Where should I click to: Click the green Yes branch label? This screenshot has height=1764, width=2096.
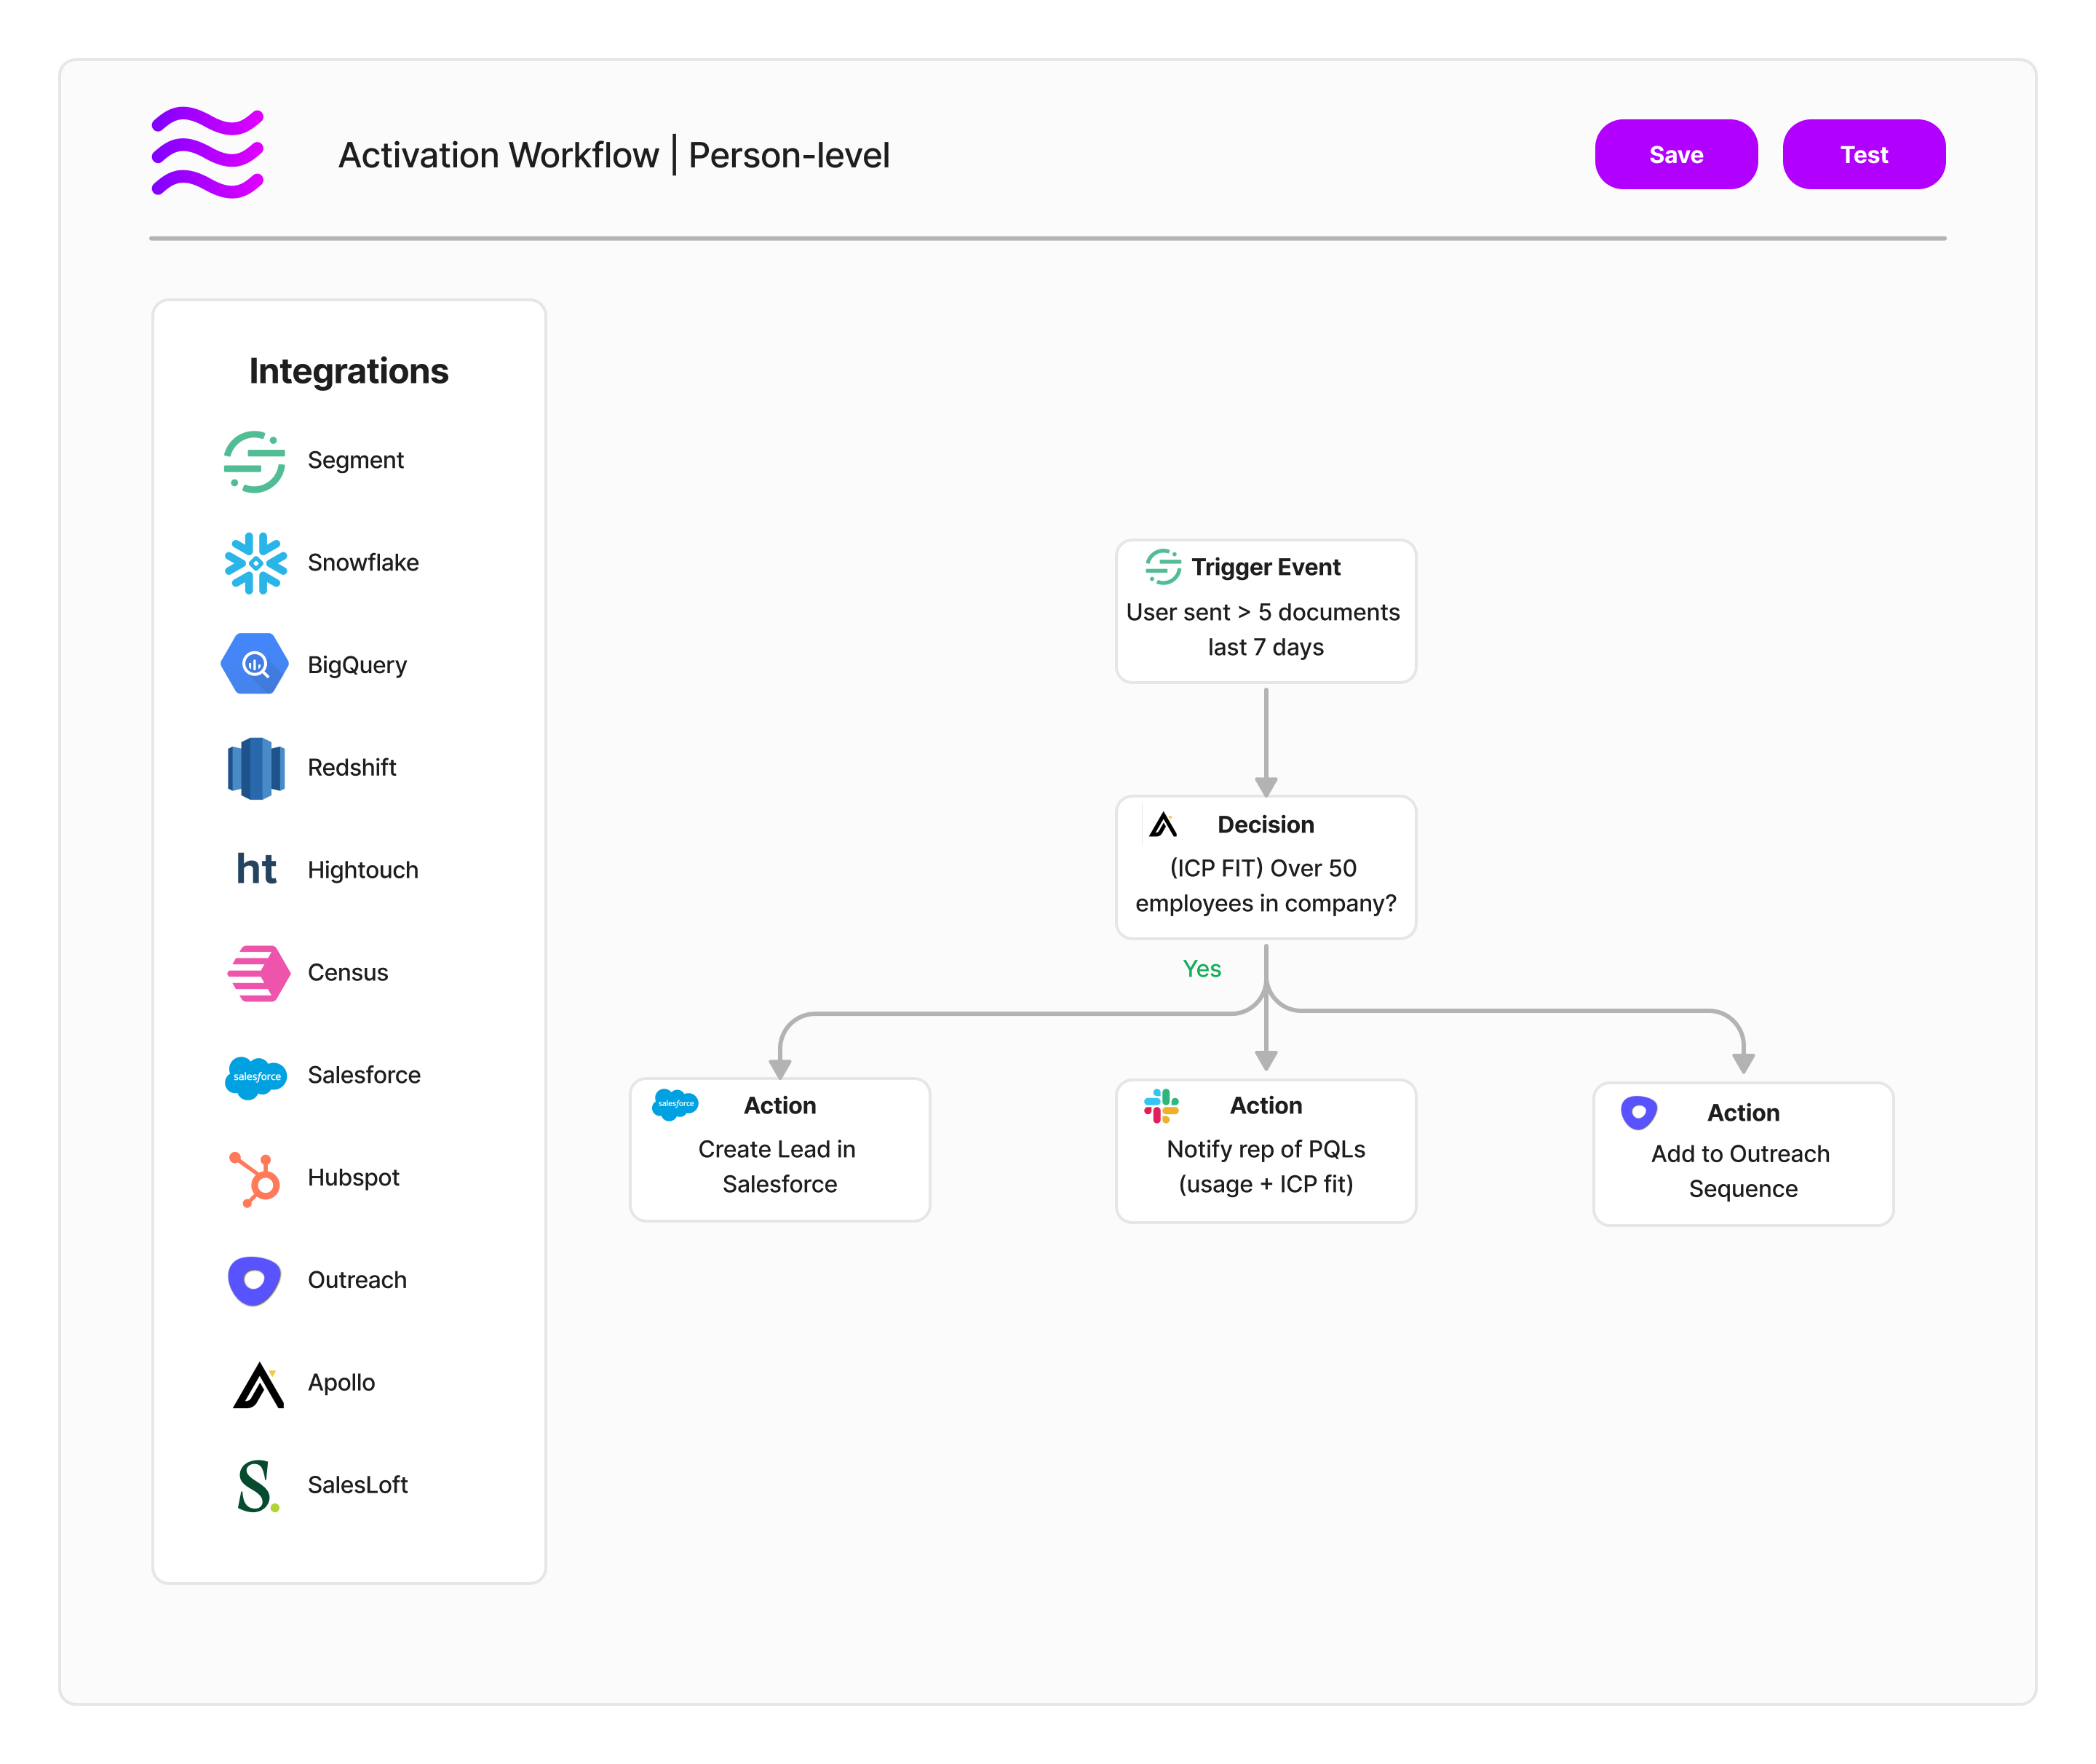1201,969
